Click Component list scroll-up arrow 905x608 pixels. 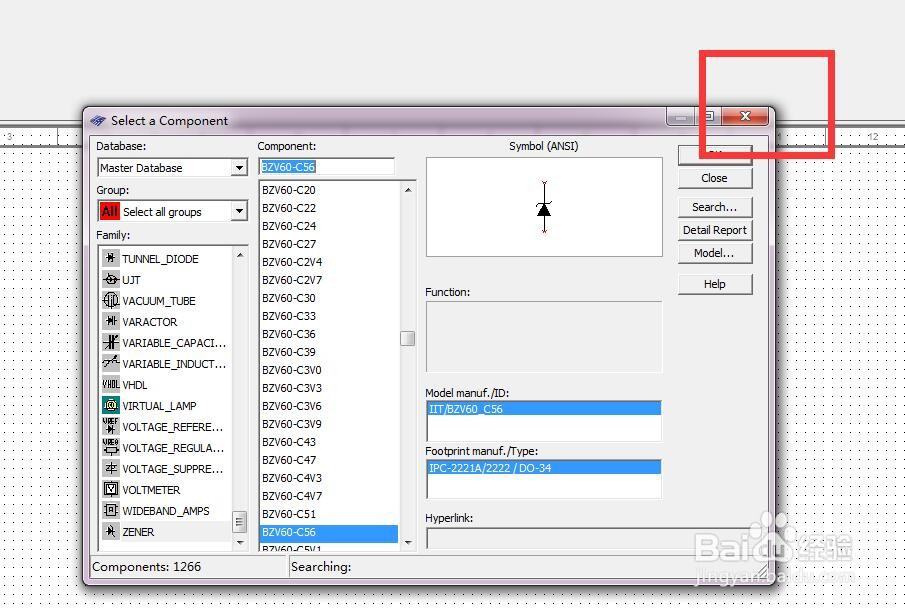408,190
